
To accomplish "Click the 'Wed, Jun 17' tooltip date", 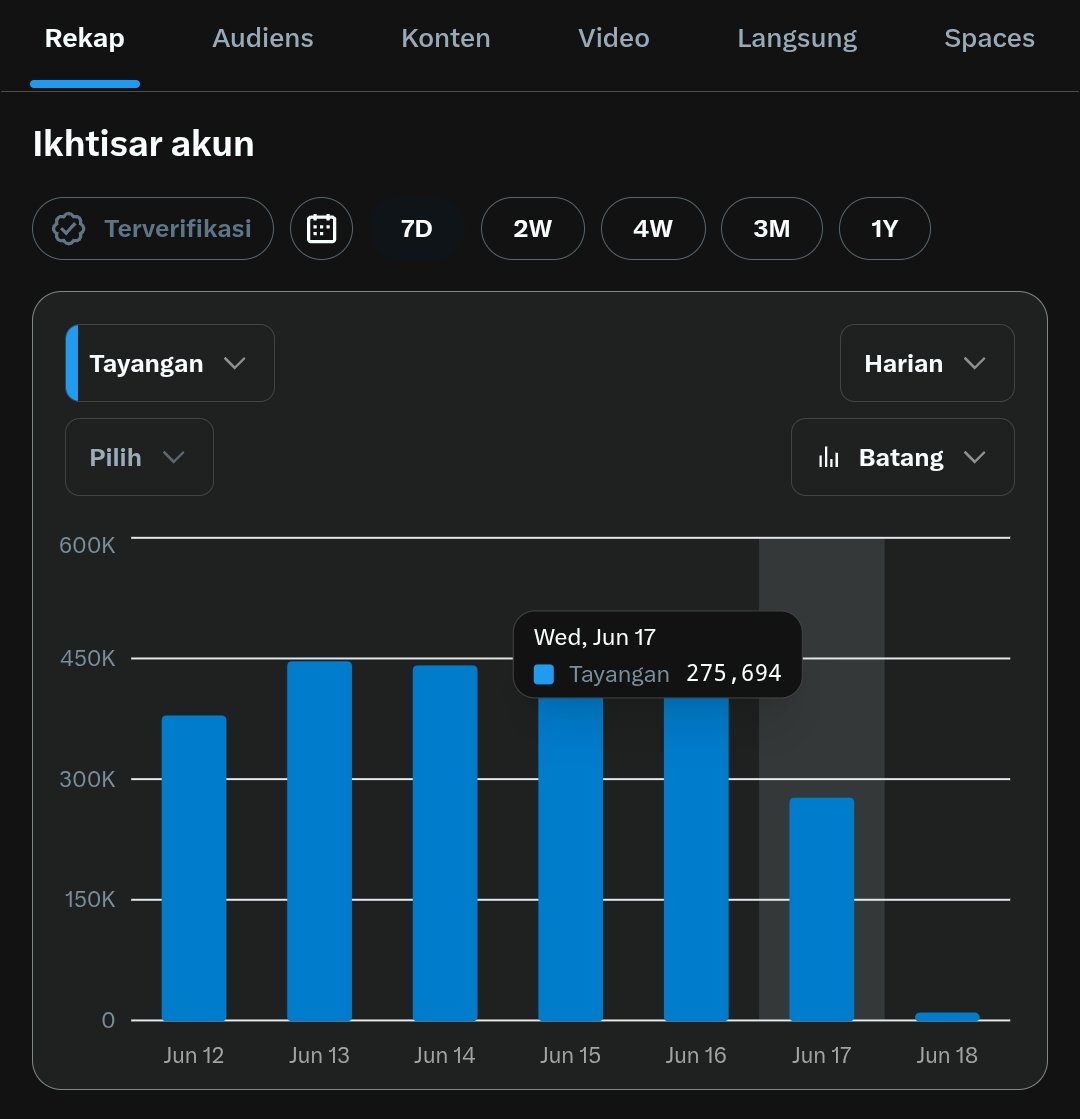I will click(x=595, y=637).
